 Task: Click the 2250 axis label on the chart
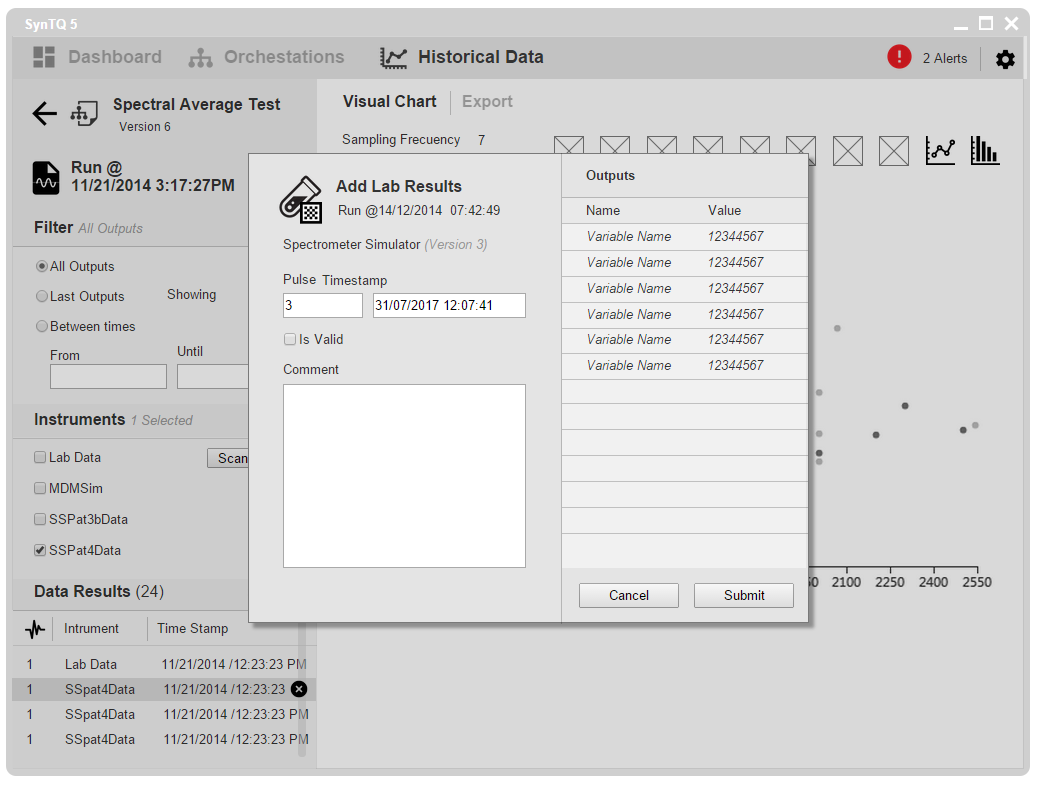click(889, 582)
